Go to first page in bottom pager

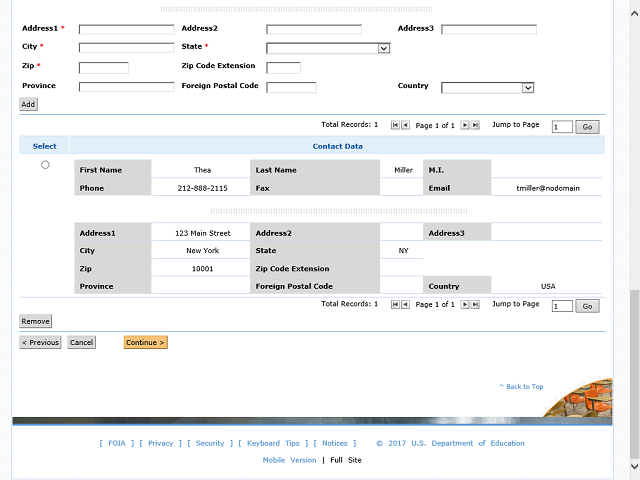[395, 304]
